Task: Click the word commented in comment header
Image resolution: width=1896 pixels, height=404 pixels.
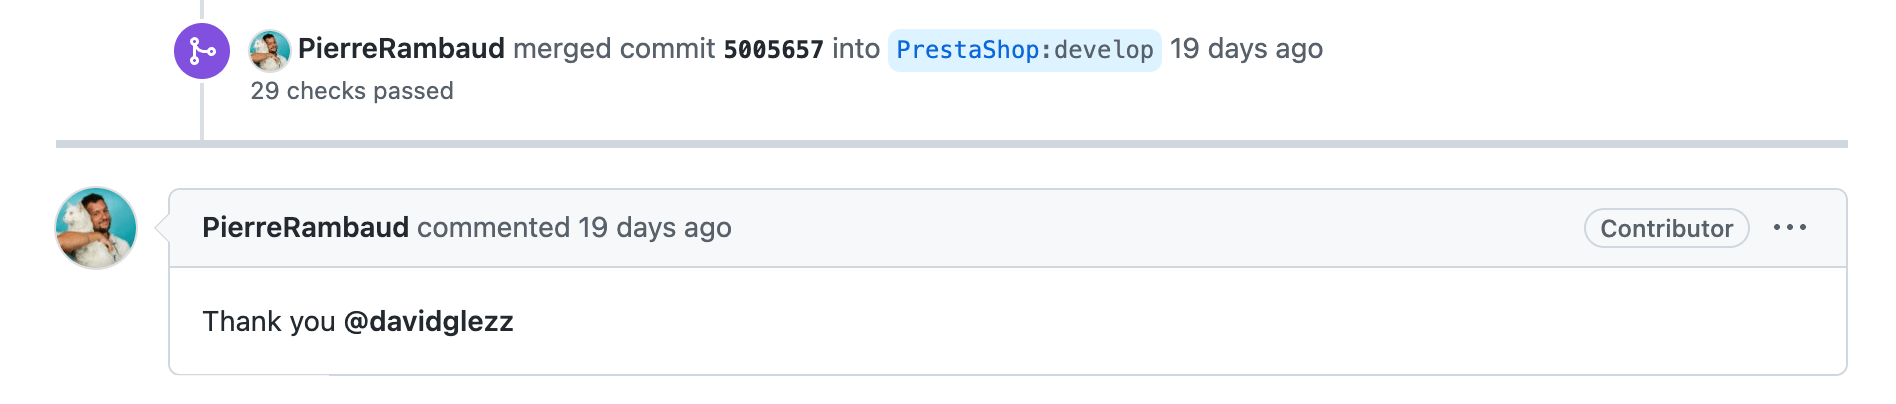Action: tap(493, 227)
